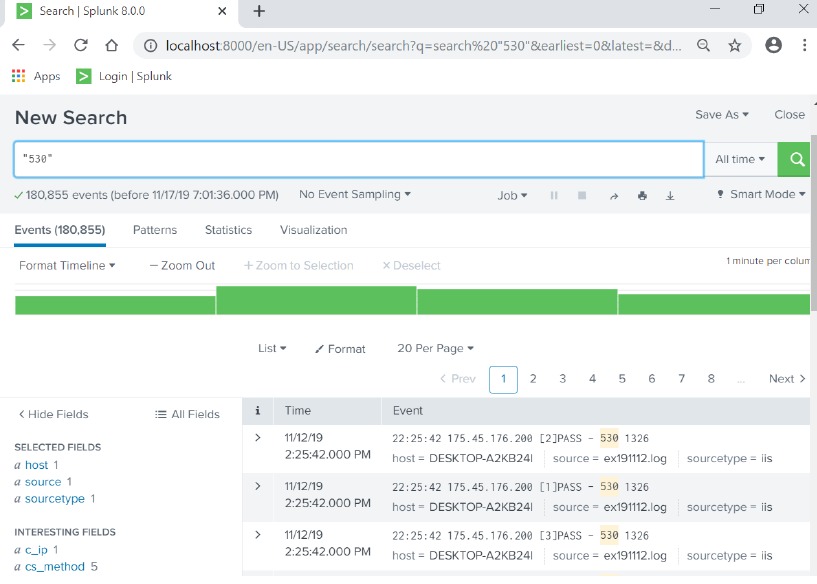View site information icon in address bar
Viewport: 817px width, 584px height.
[x=150, y=46]
